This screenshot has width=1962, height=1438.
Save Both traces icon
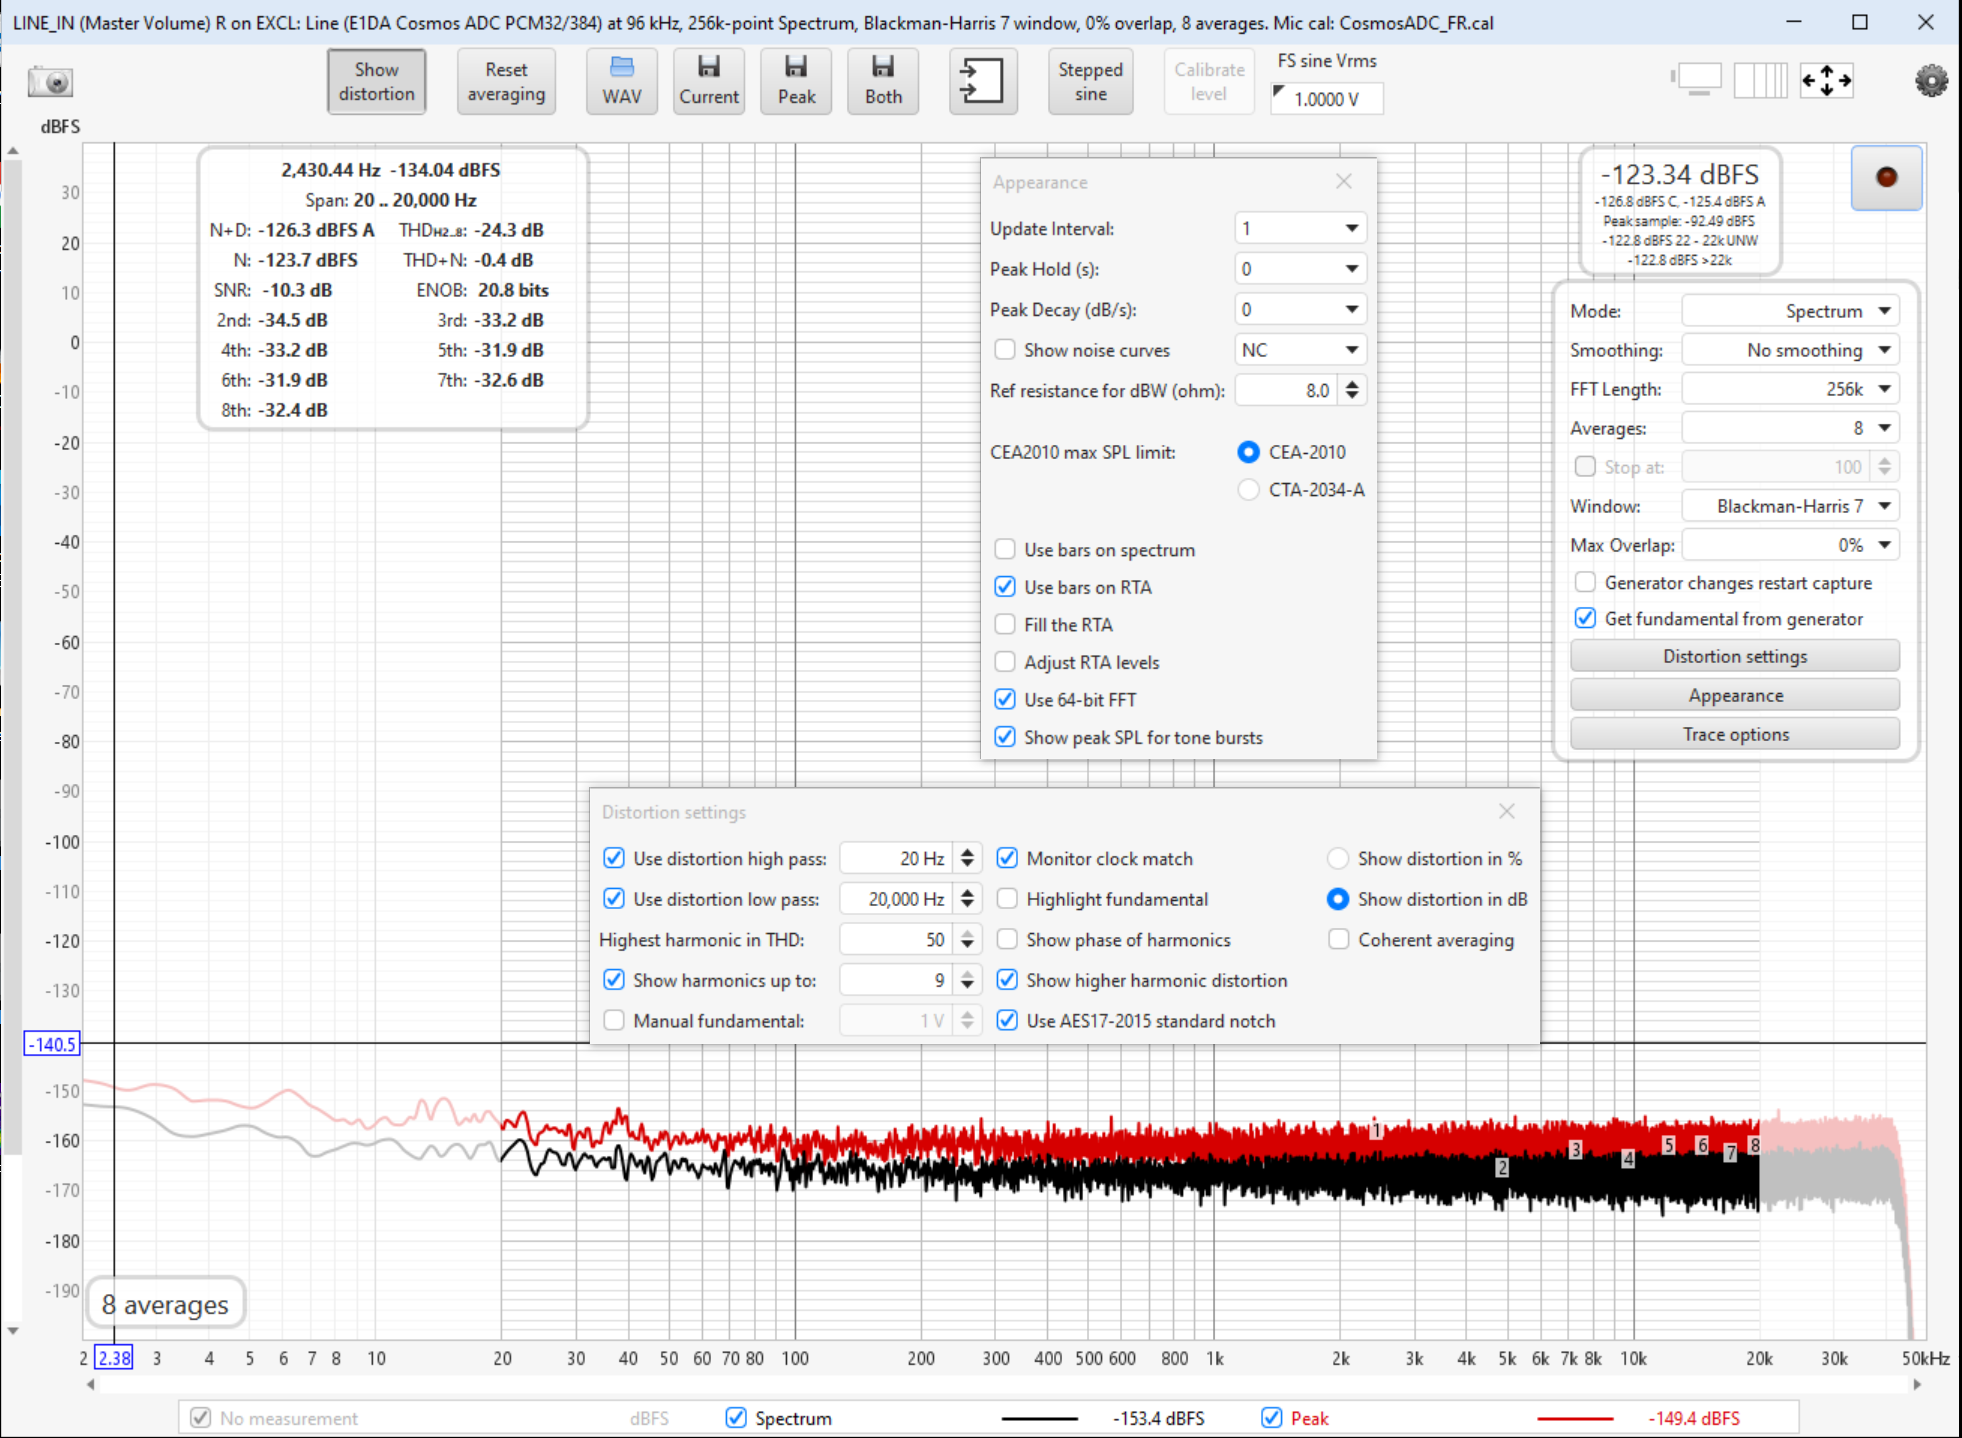click(883, 81)
